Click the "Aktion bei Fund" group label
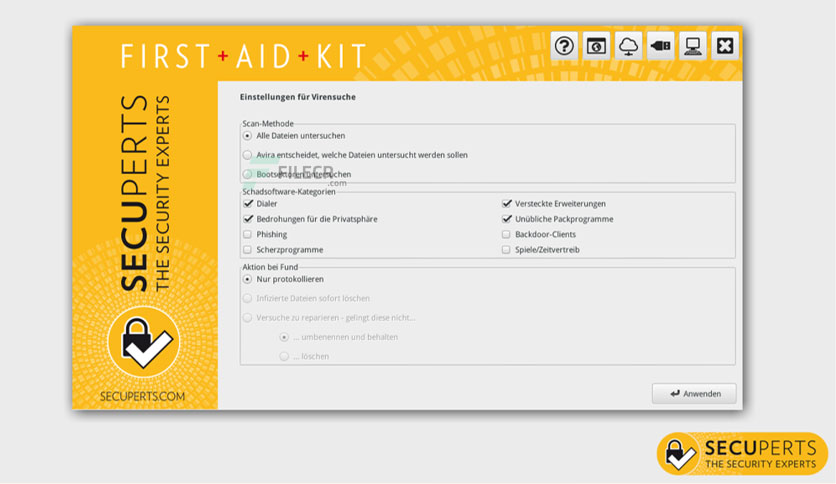Viewport: 836px width, 484px height. [x=270, y=267]
